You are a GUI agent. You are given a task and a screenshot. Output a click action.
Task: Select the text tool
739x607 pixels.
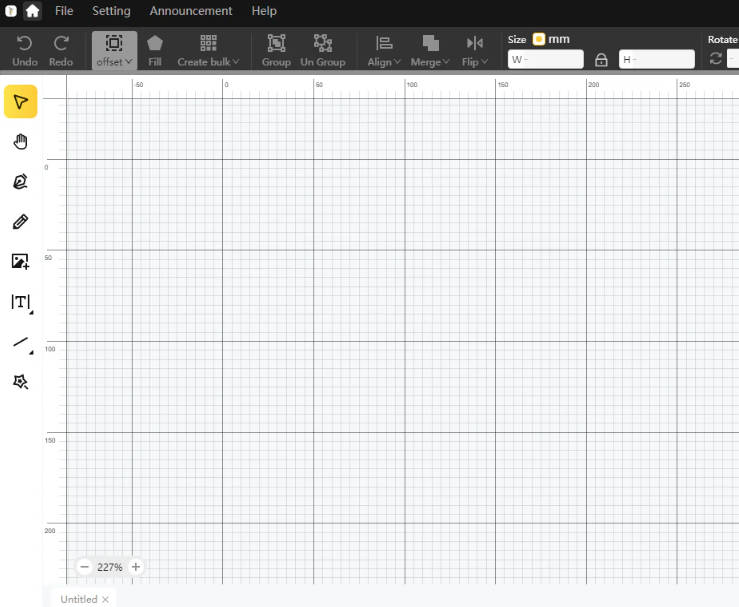click(20, 302)
